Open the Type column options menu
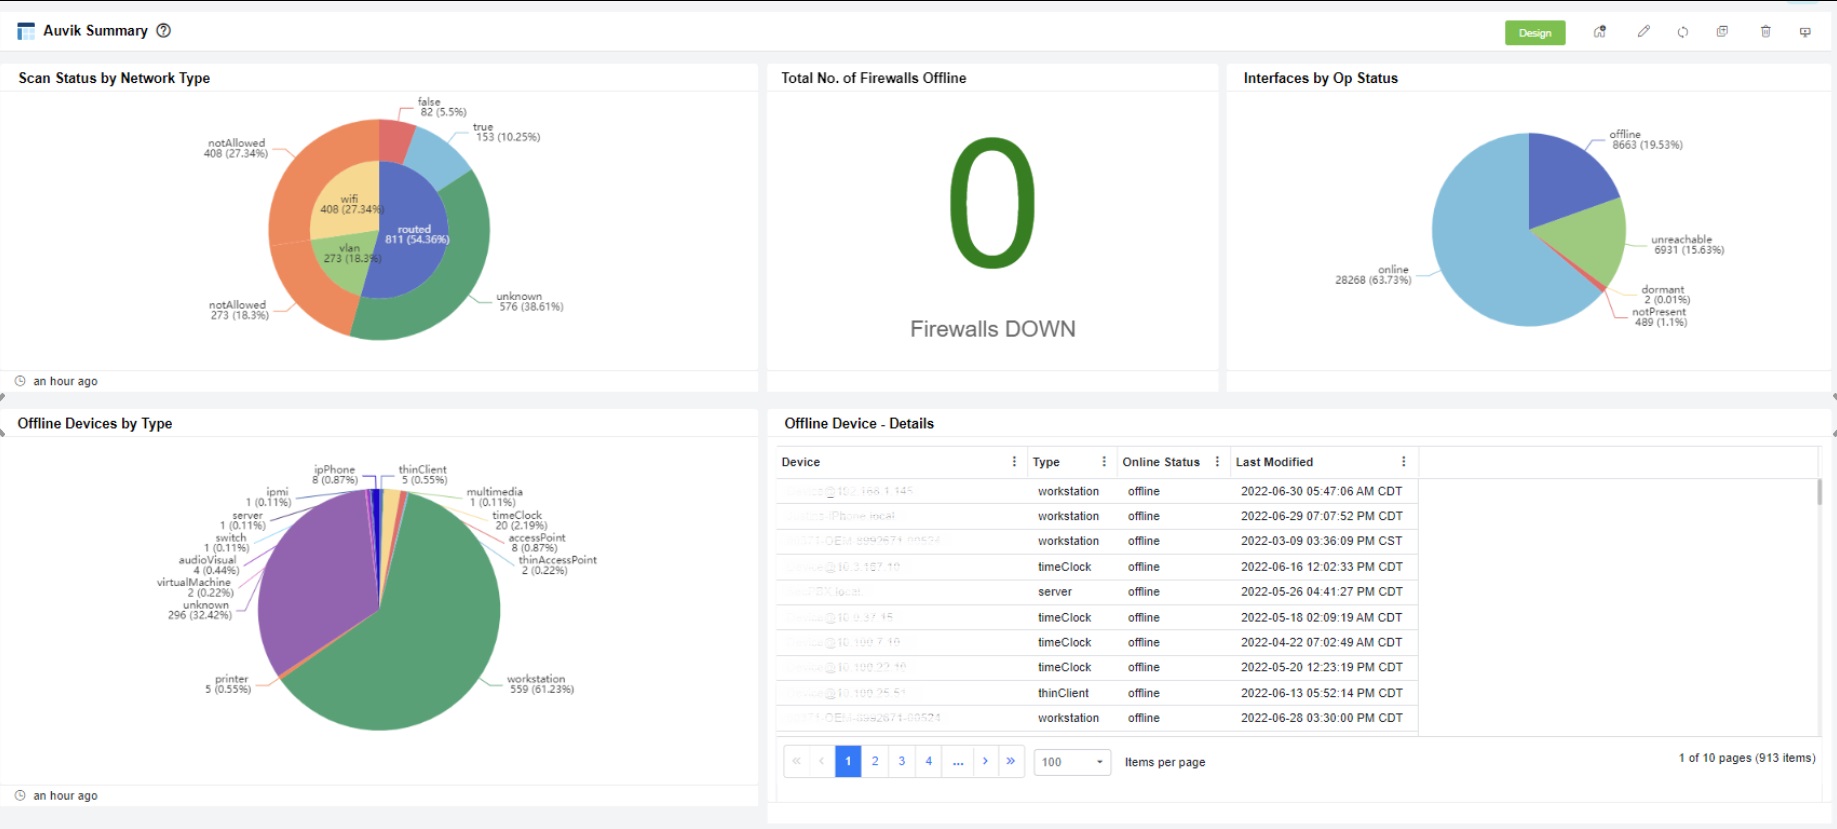 pos(1104,462)
